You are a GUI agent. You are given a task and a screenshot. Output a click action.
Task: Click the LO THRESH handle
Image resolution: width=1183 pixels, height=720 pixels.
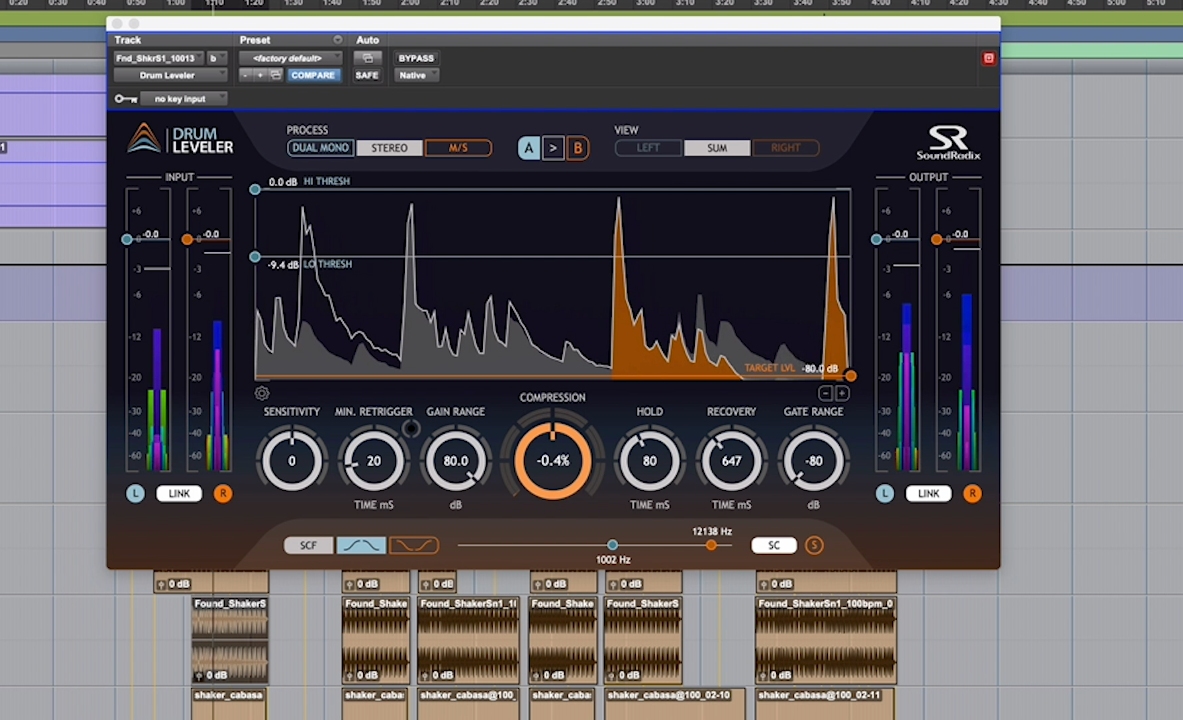point(255,257)
